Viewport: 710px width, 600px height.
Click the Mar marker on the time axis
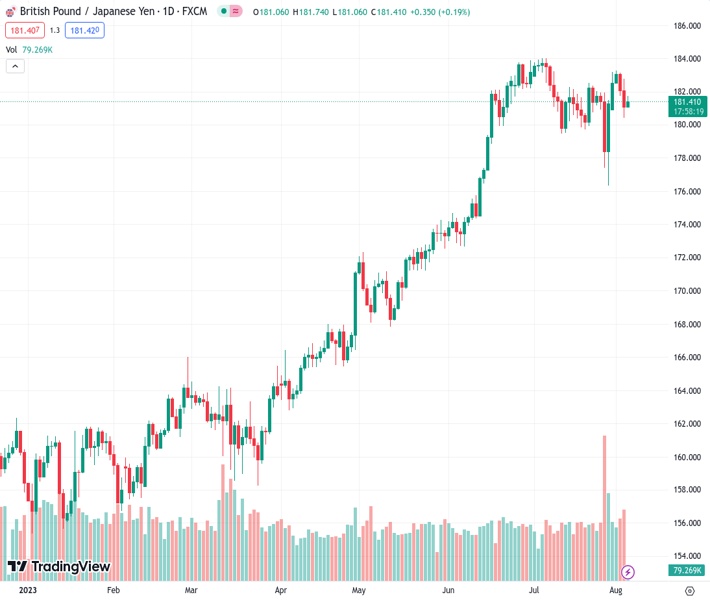[x=190, y=590]
